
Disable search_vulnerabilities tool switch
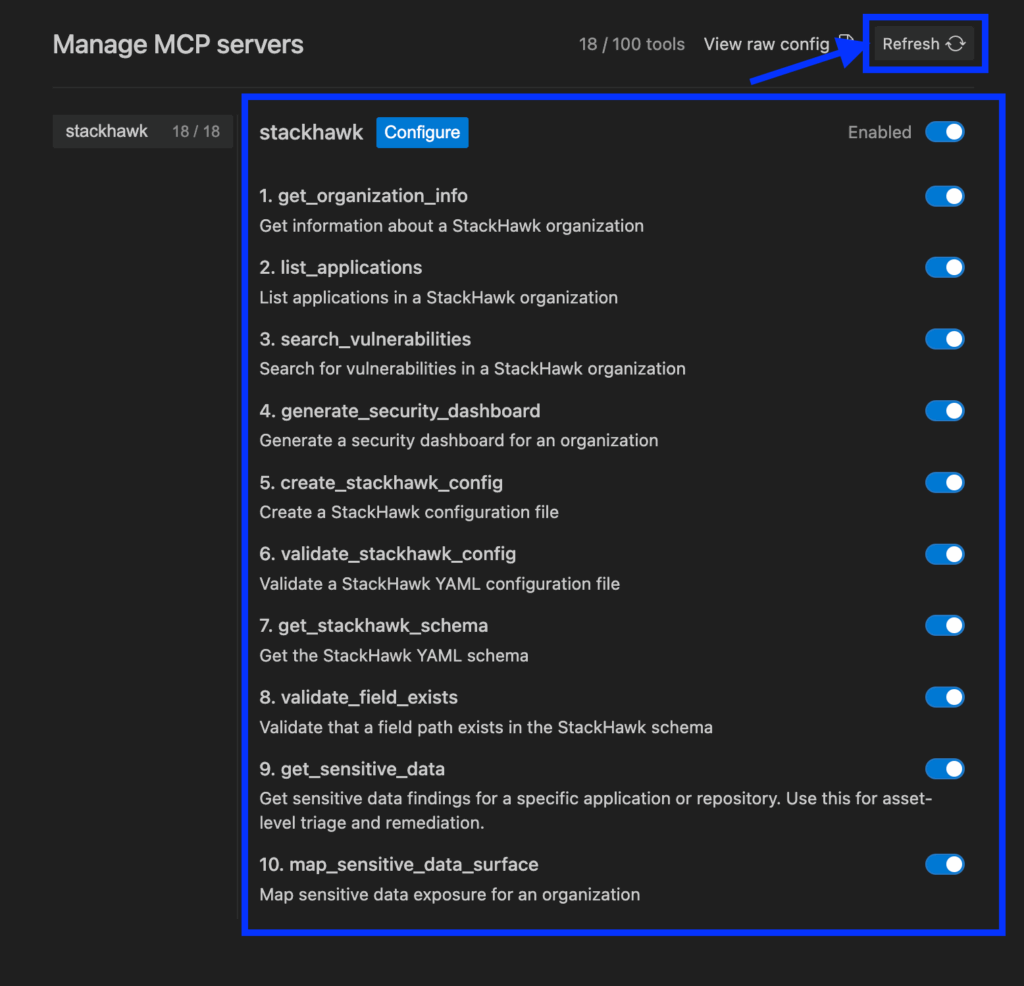click(944, 339)
